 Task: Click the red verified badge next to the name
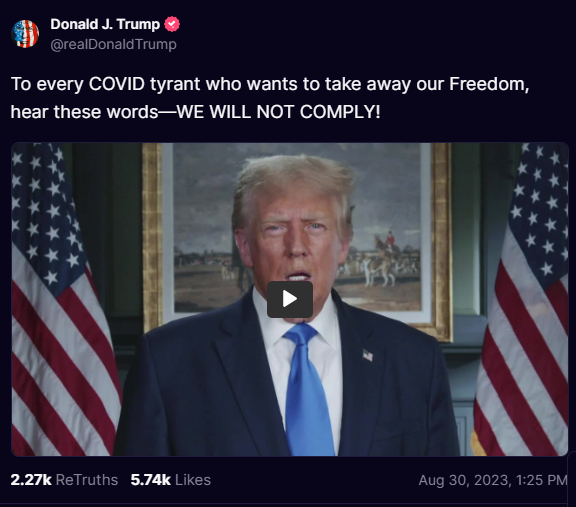coord(172,24)
